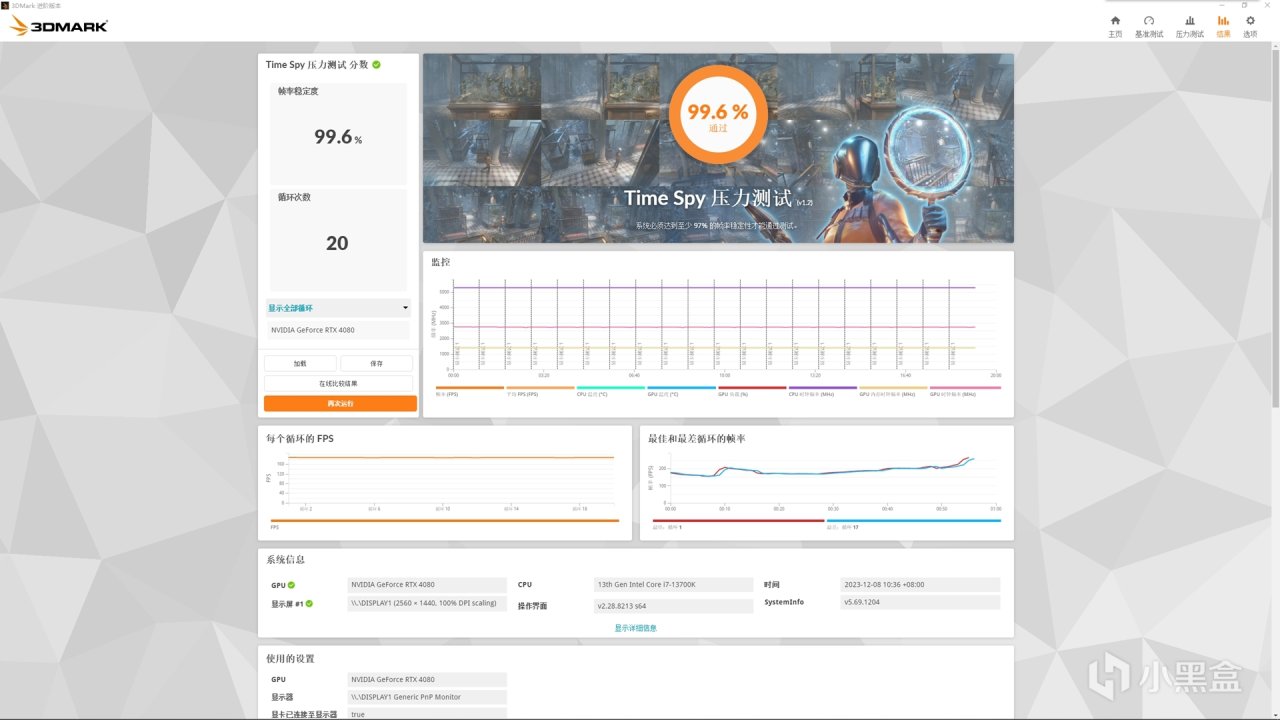Toggle the blue best-loop 循环 17 legend

tap(912, 521)
